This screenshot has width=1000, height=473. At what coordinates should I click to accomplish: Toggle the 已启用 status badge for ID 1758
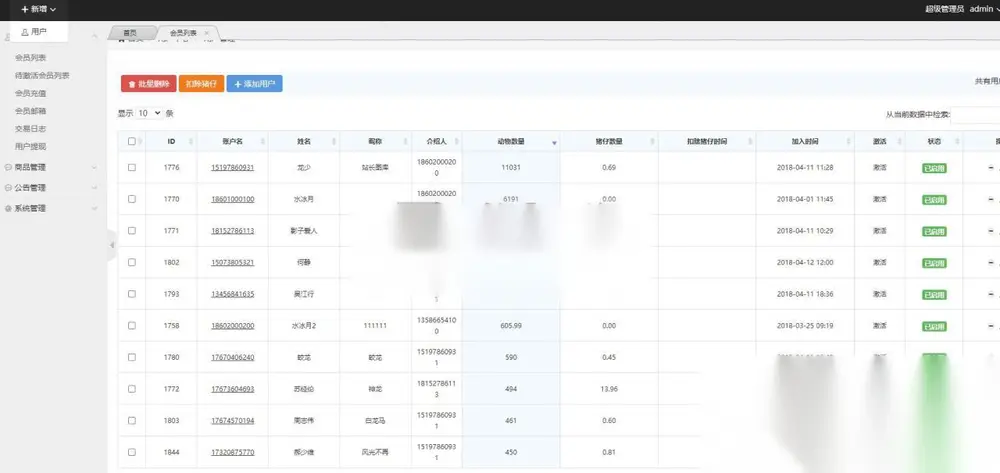tap(934, 326)
